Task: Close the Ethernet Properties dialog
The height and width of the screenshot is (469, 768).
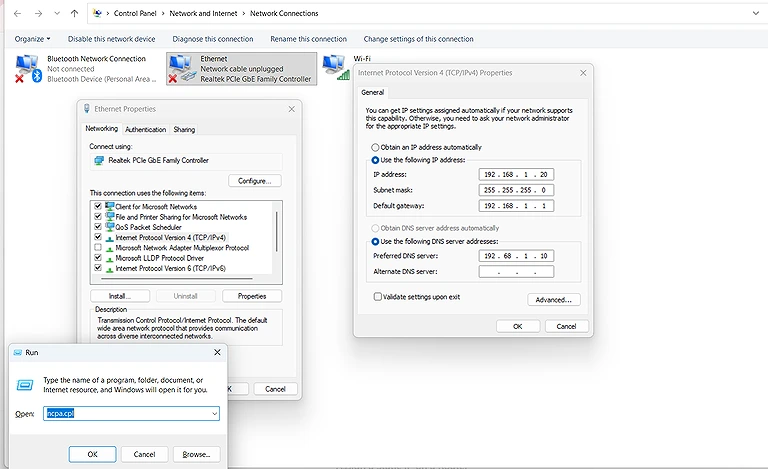Action: click(x=291, y=109)
